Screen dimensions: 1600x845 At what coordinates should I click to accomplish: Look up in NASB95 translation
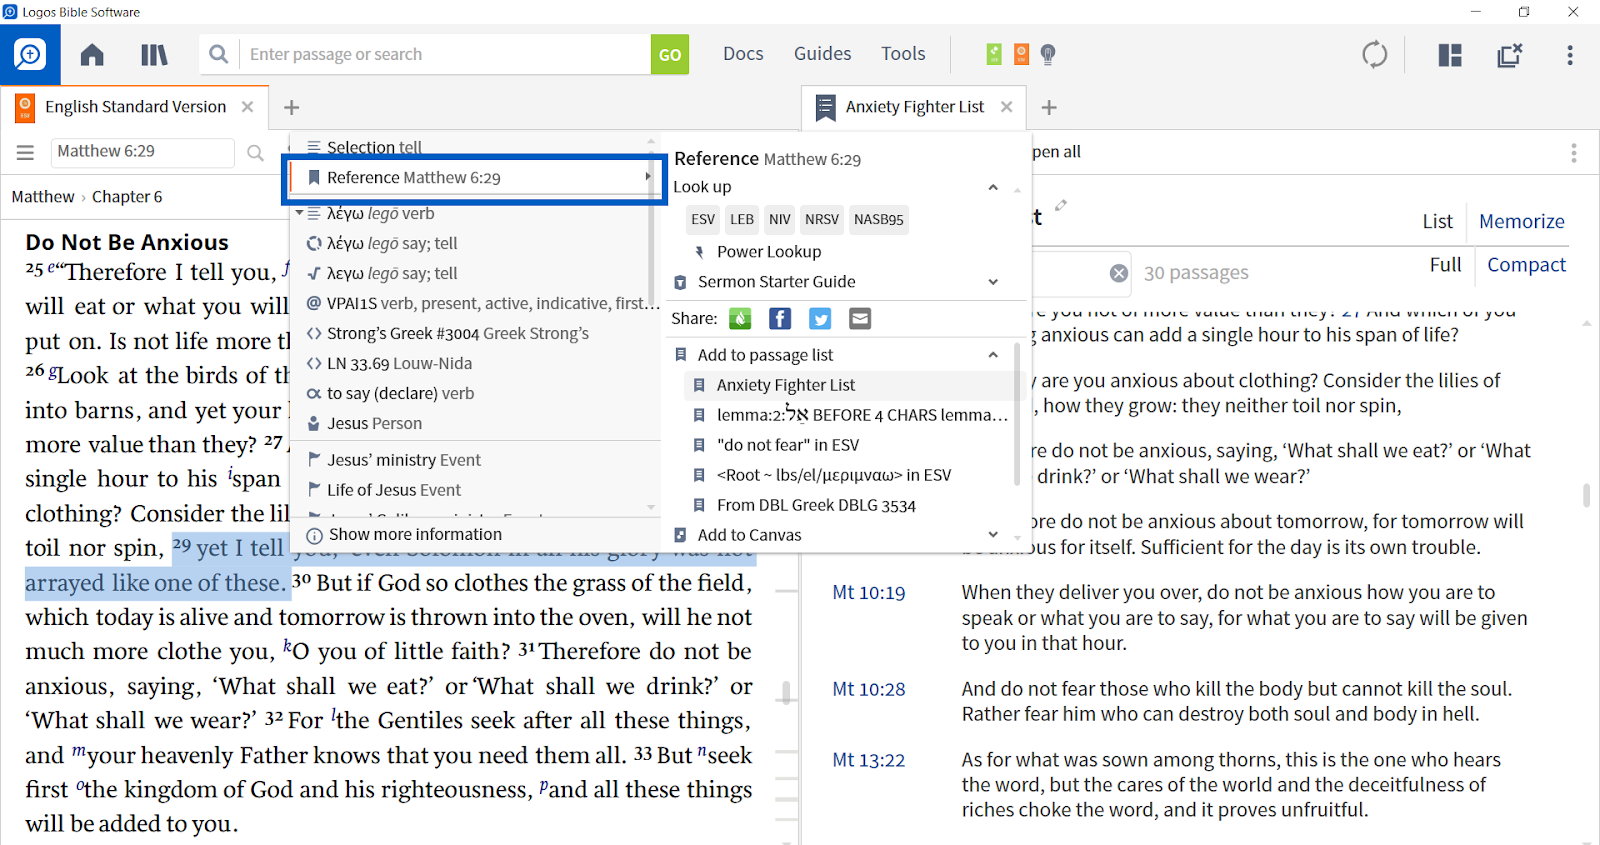879,219
